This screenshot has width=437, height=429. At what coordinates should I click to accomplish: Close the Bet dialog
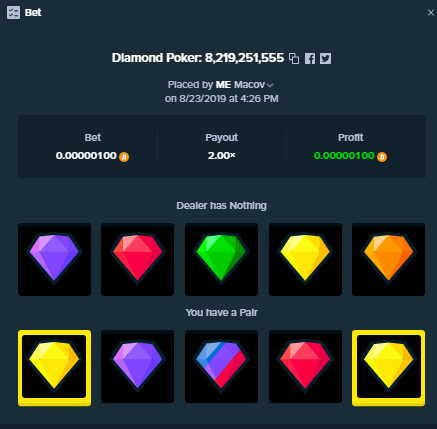pos(431,13)
